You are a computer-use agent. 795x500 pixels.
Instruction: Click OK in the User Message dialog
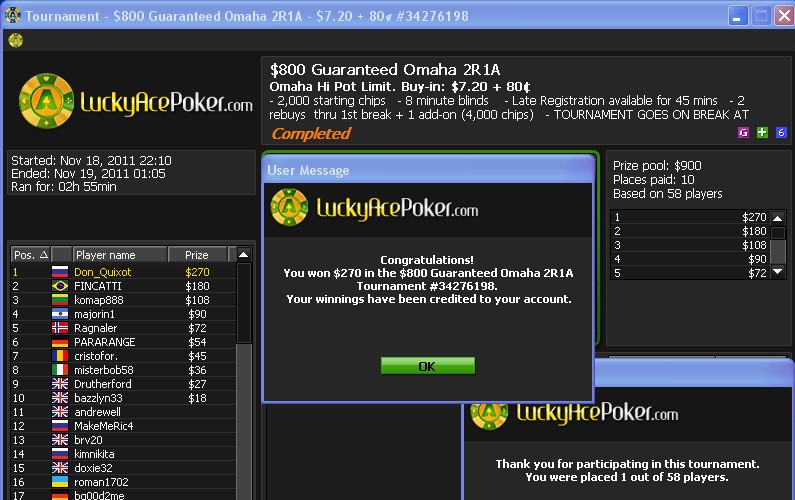pos(427,366)
